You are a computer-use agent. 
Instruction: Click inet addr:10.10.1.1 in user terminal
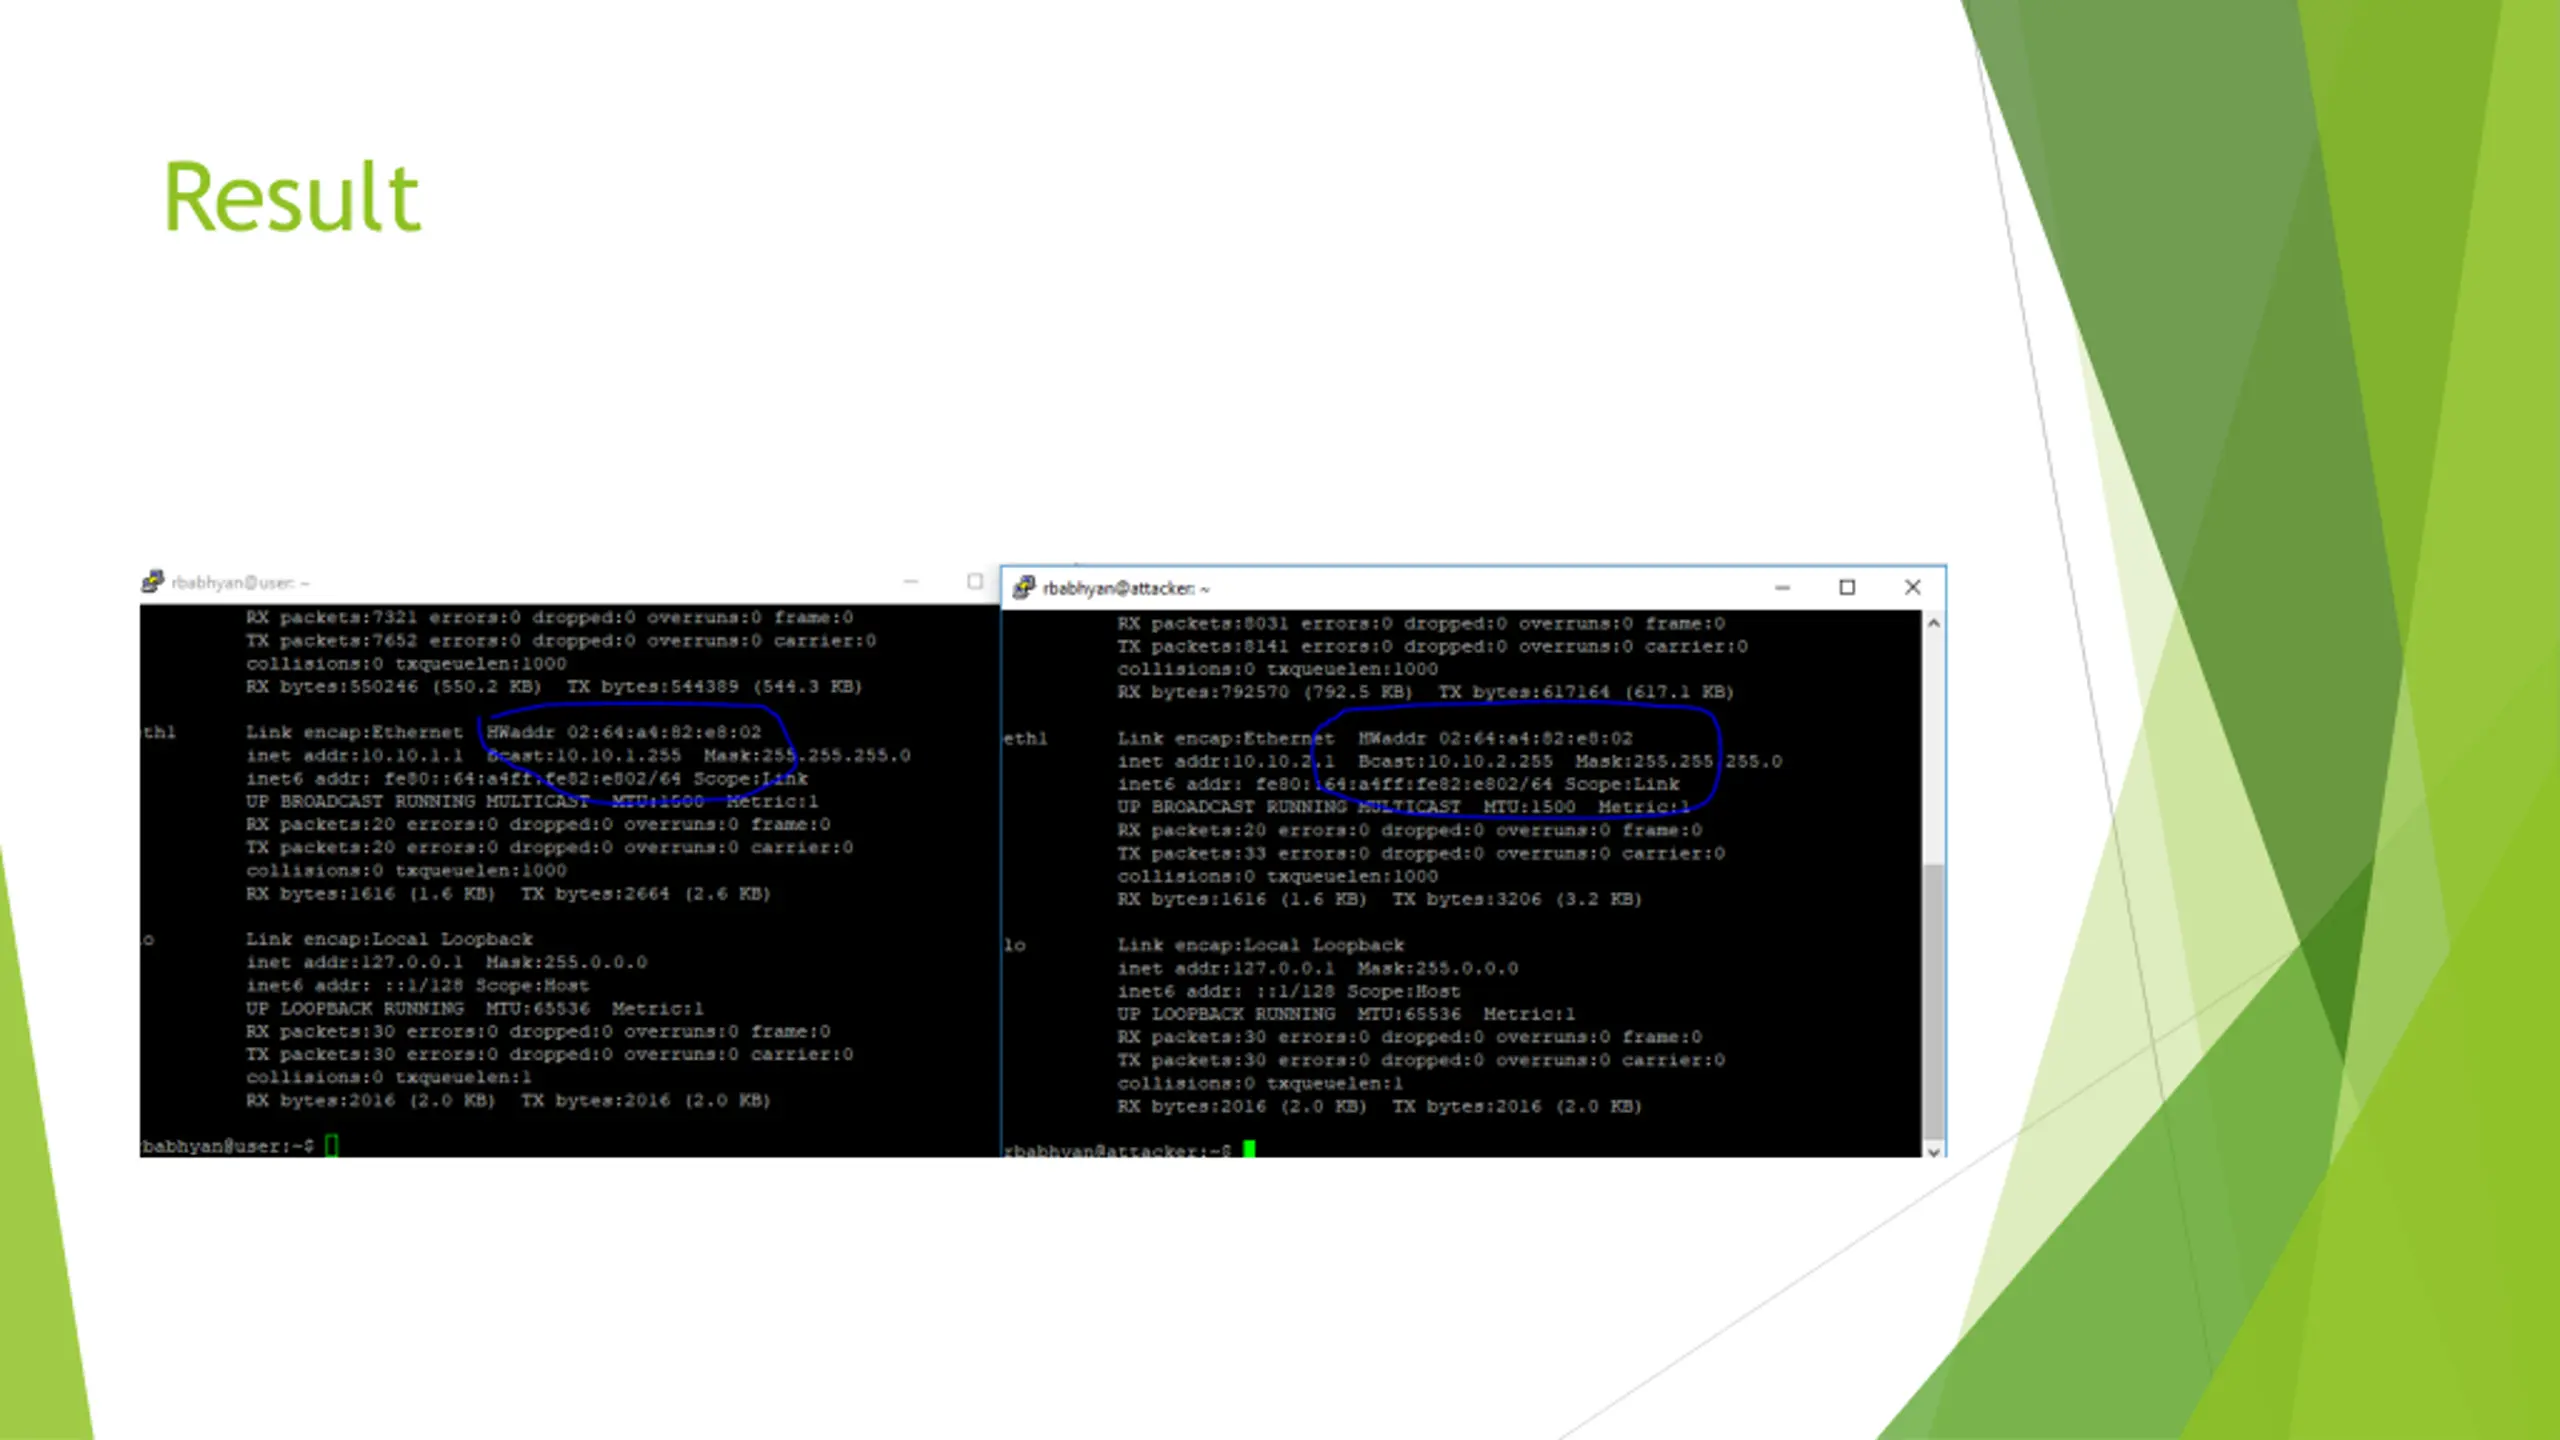[355, 755]
